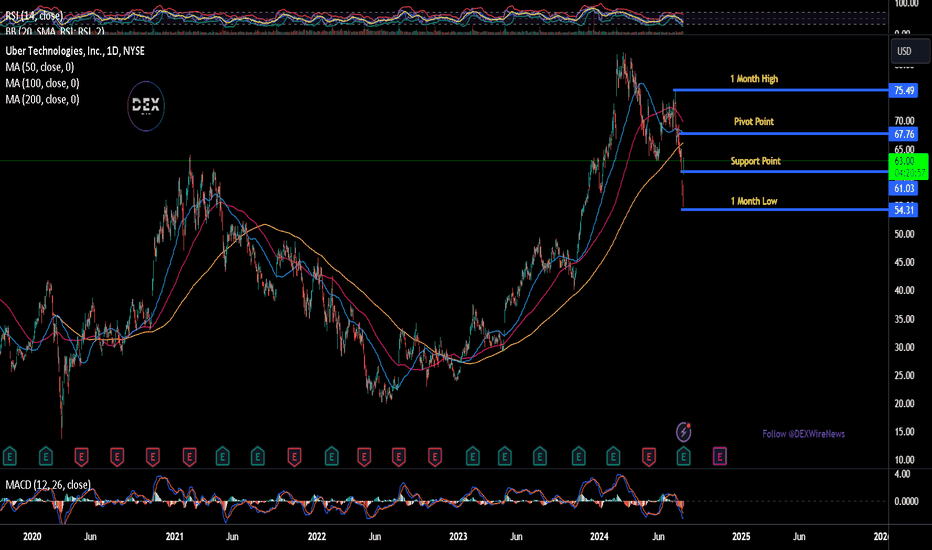Screen dimensions: 932x550
Task: Open the green earnings marker below the lightning icon
Action: tap(684, 457)
